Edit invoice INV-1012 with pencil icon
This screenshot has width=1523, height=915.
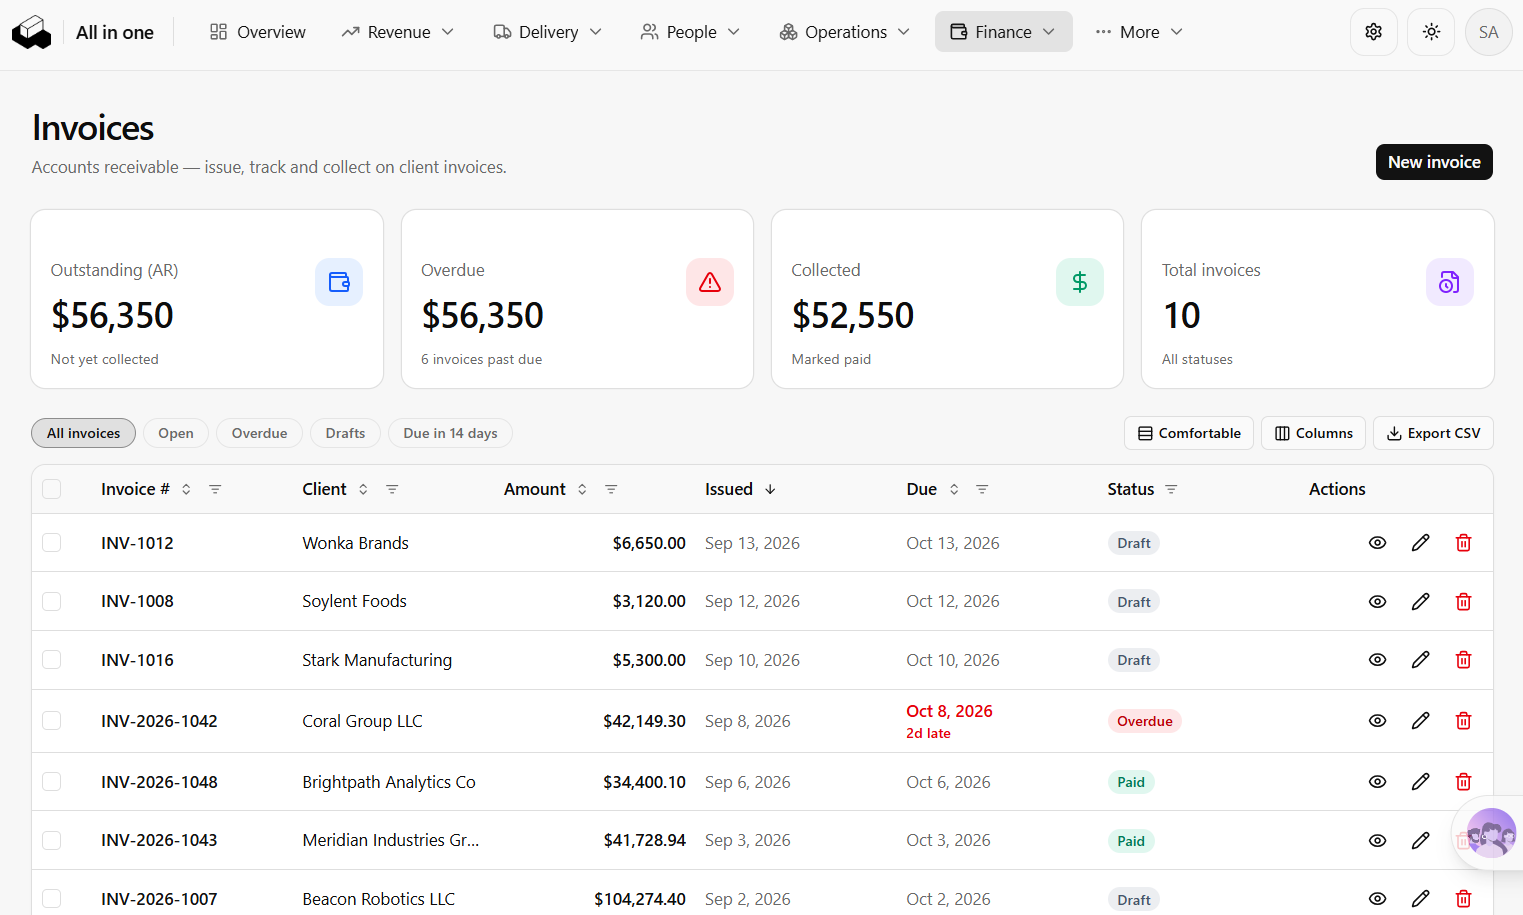(x=1420, y=543)
